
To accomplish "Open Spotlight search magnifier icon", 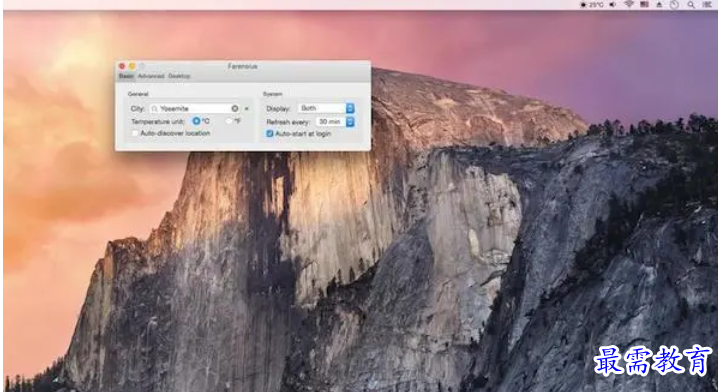I will (691, 5).
